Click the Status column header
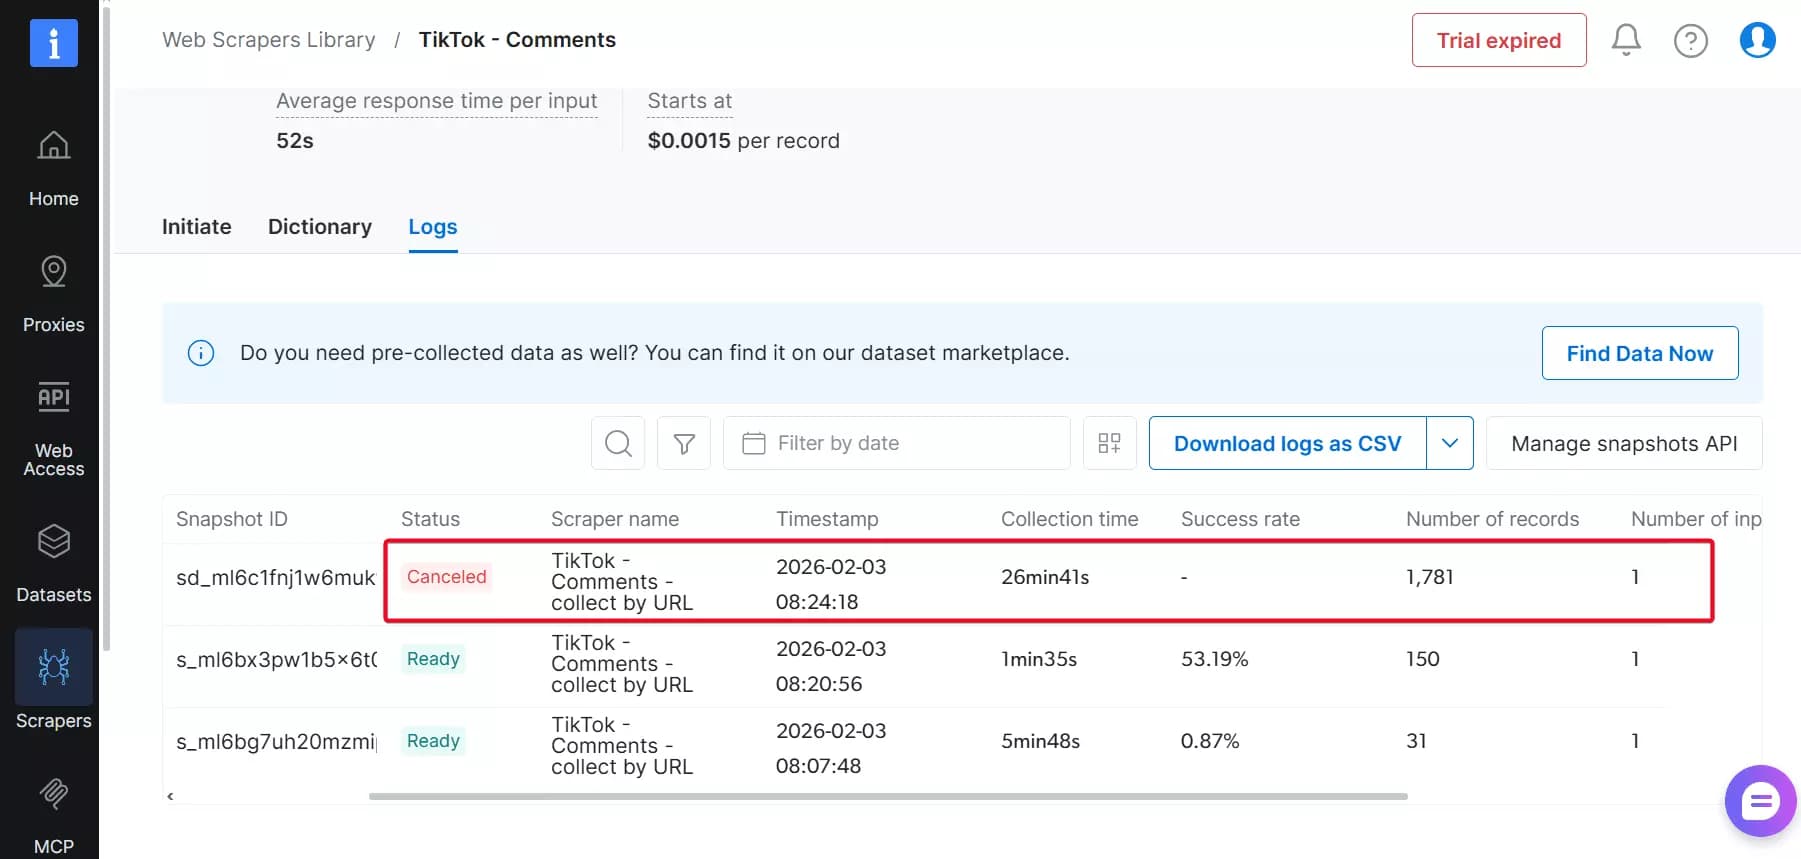The image size is (1801, 859). pos(431,519)
